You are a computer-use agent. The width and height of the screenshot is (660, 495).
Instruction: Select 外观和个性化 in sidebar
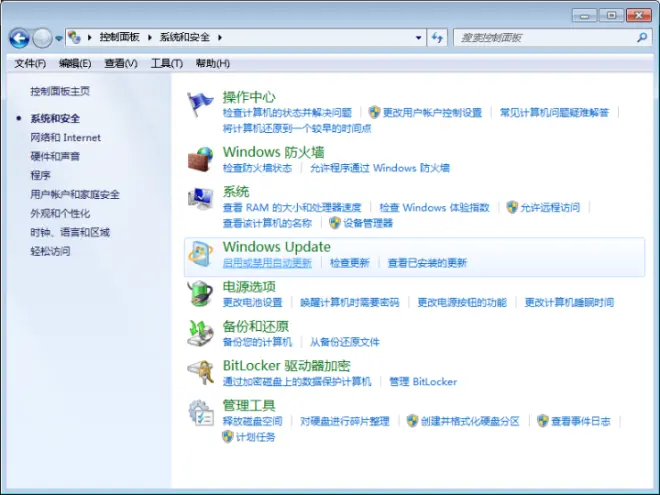point(60,213)
